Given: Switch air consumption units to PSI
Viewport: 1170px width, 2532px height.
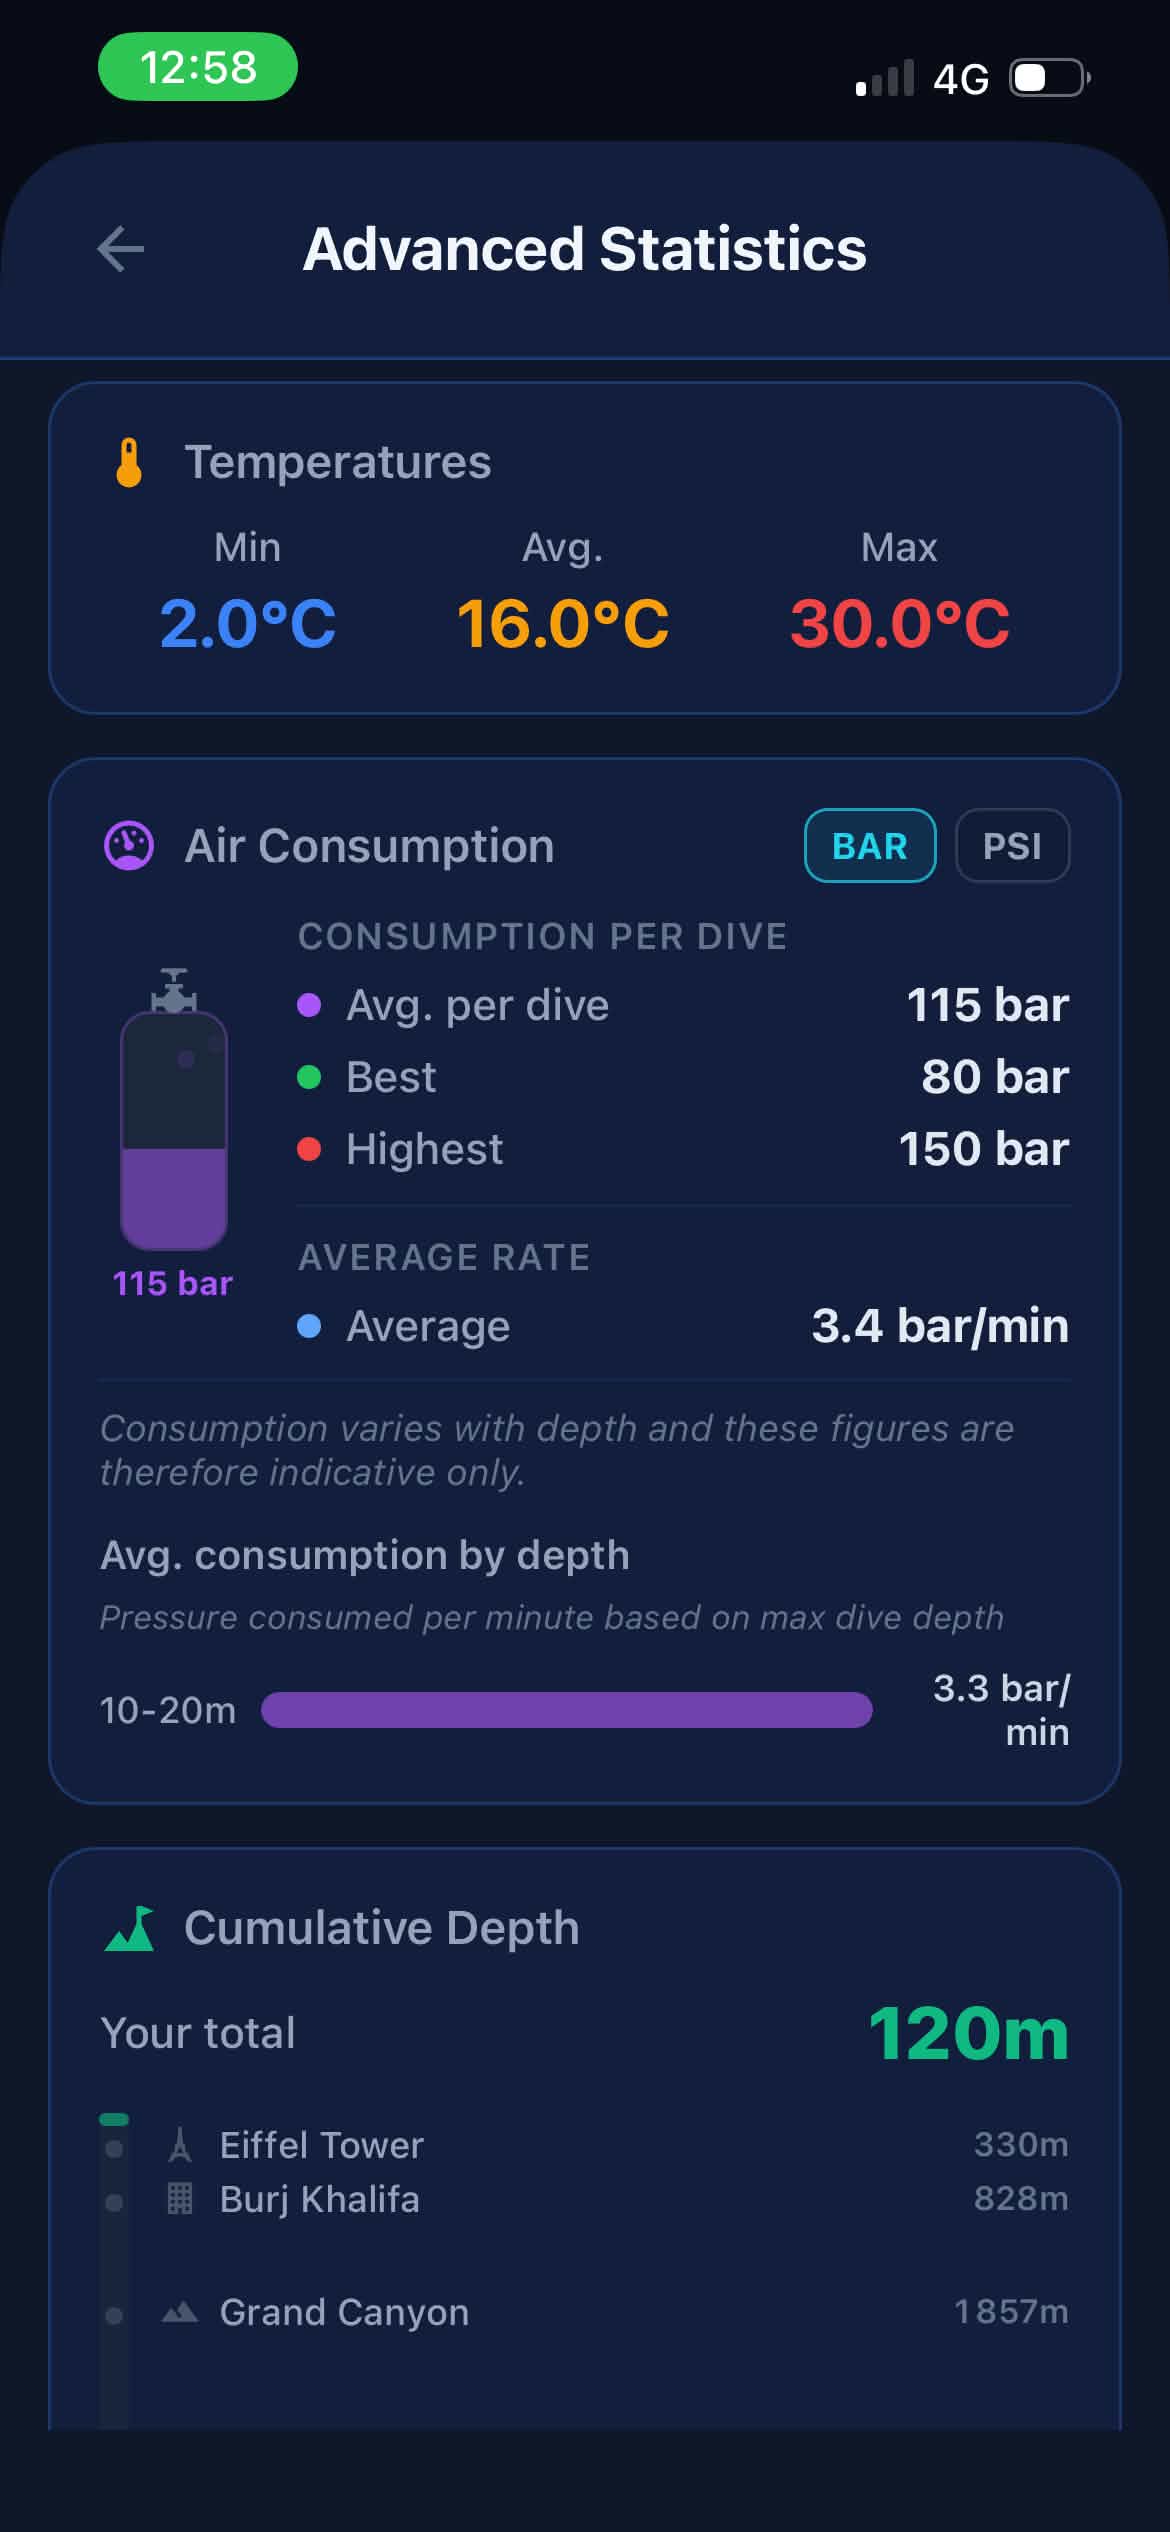Looking at the screenshot, I should 1012,846.
